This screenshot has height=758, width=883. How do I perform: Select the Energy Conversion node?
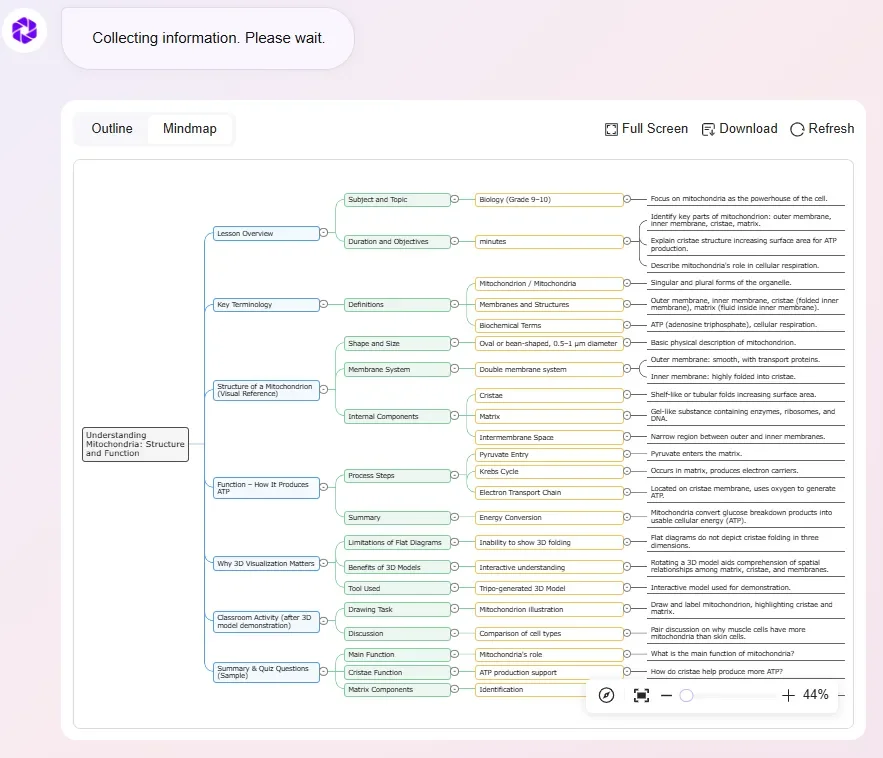pos(549,518)
